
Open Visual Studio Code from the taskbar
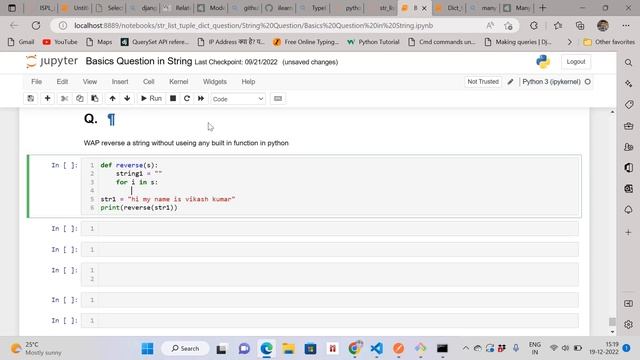(x=376, y=349)
